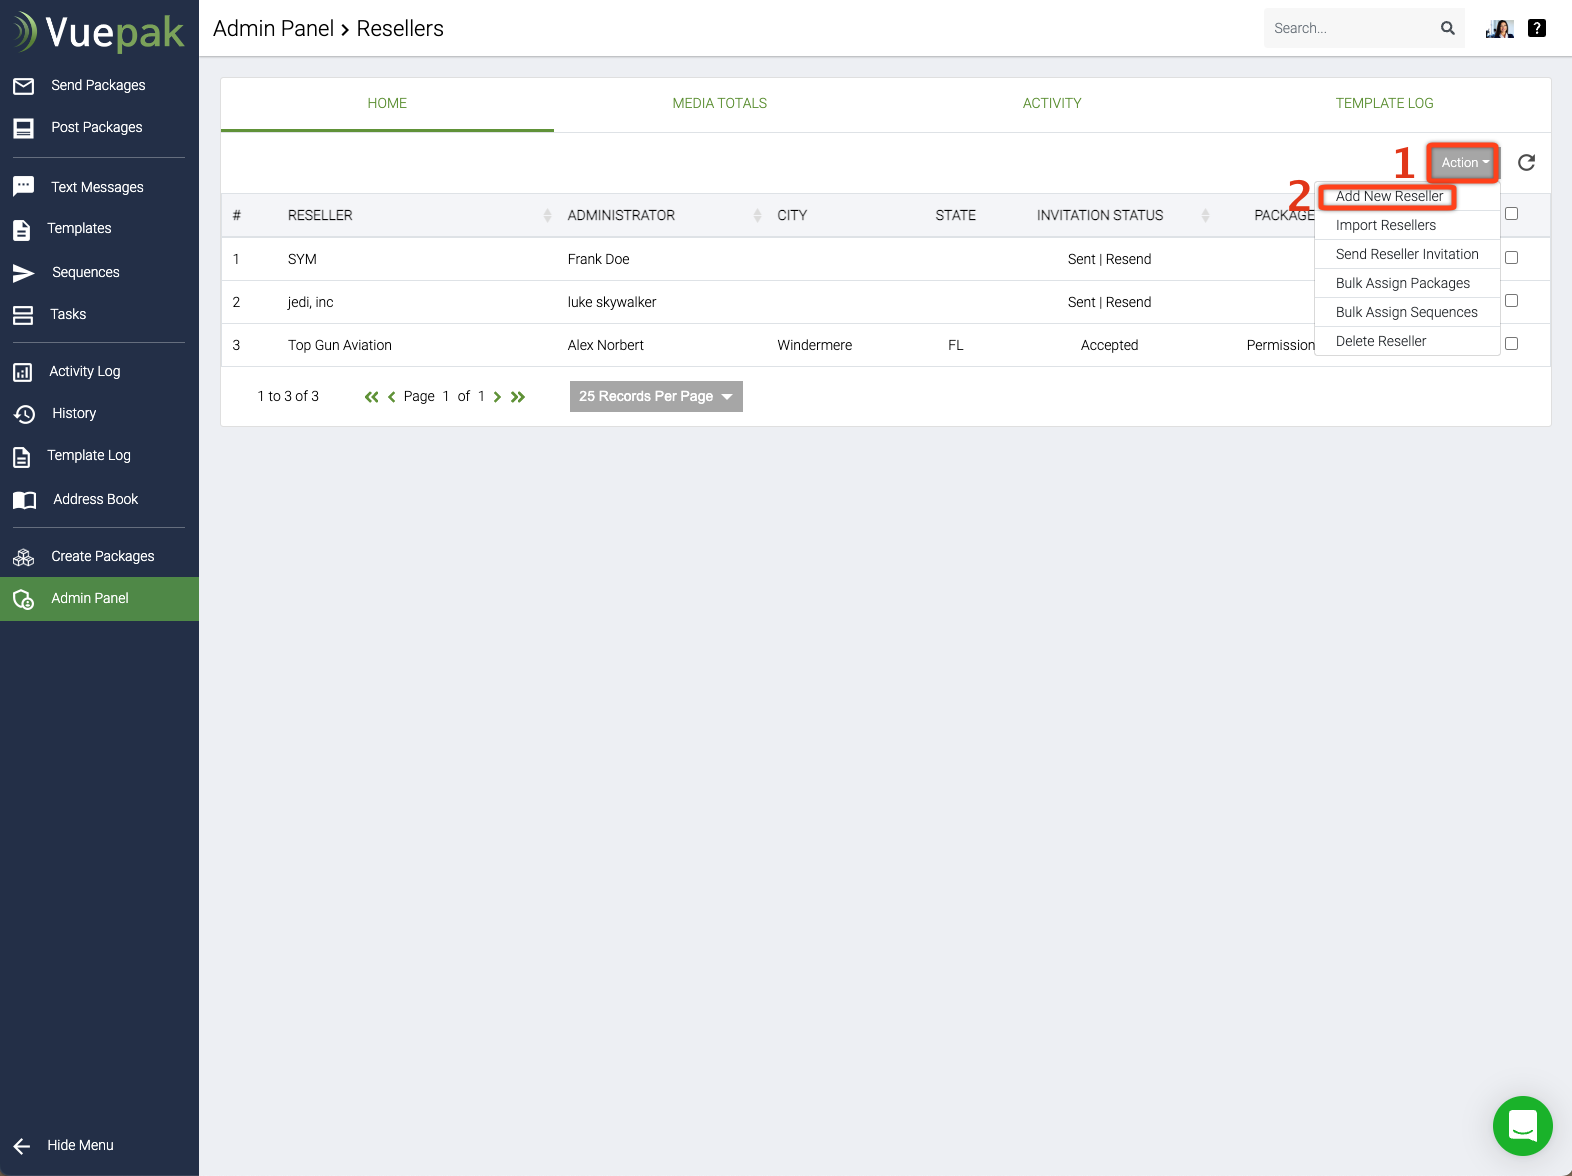The width and height of the screenshot is (1572, 1176).
Task: Open the Activity Log icon
Action: 24,371
